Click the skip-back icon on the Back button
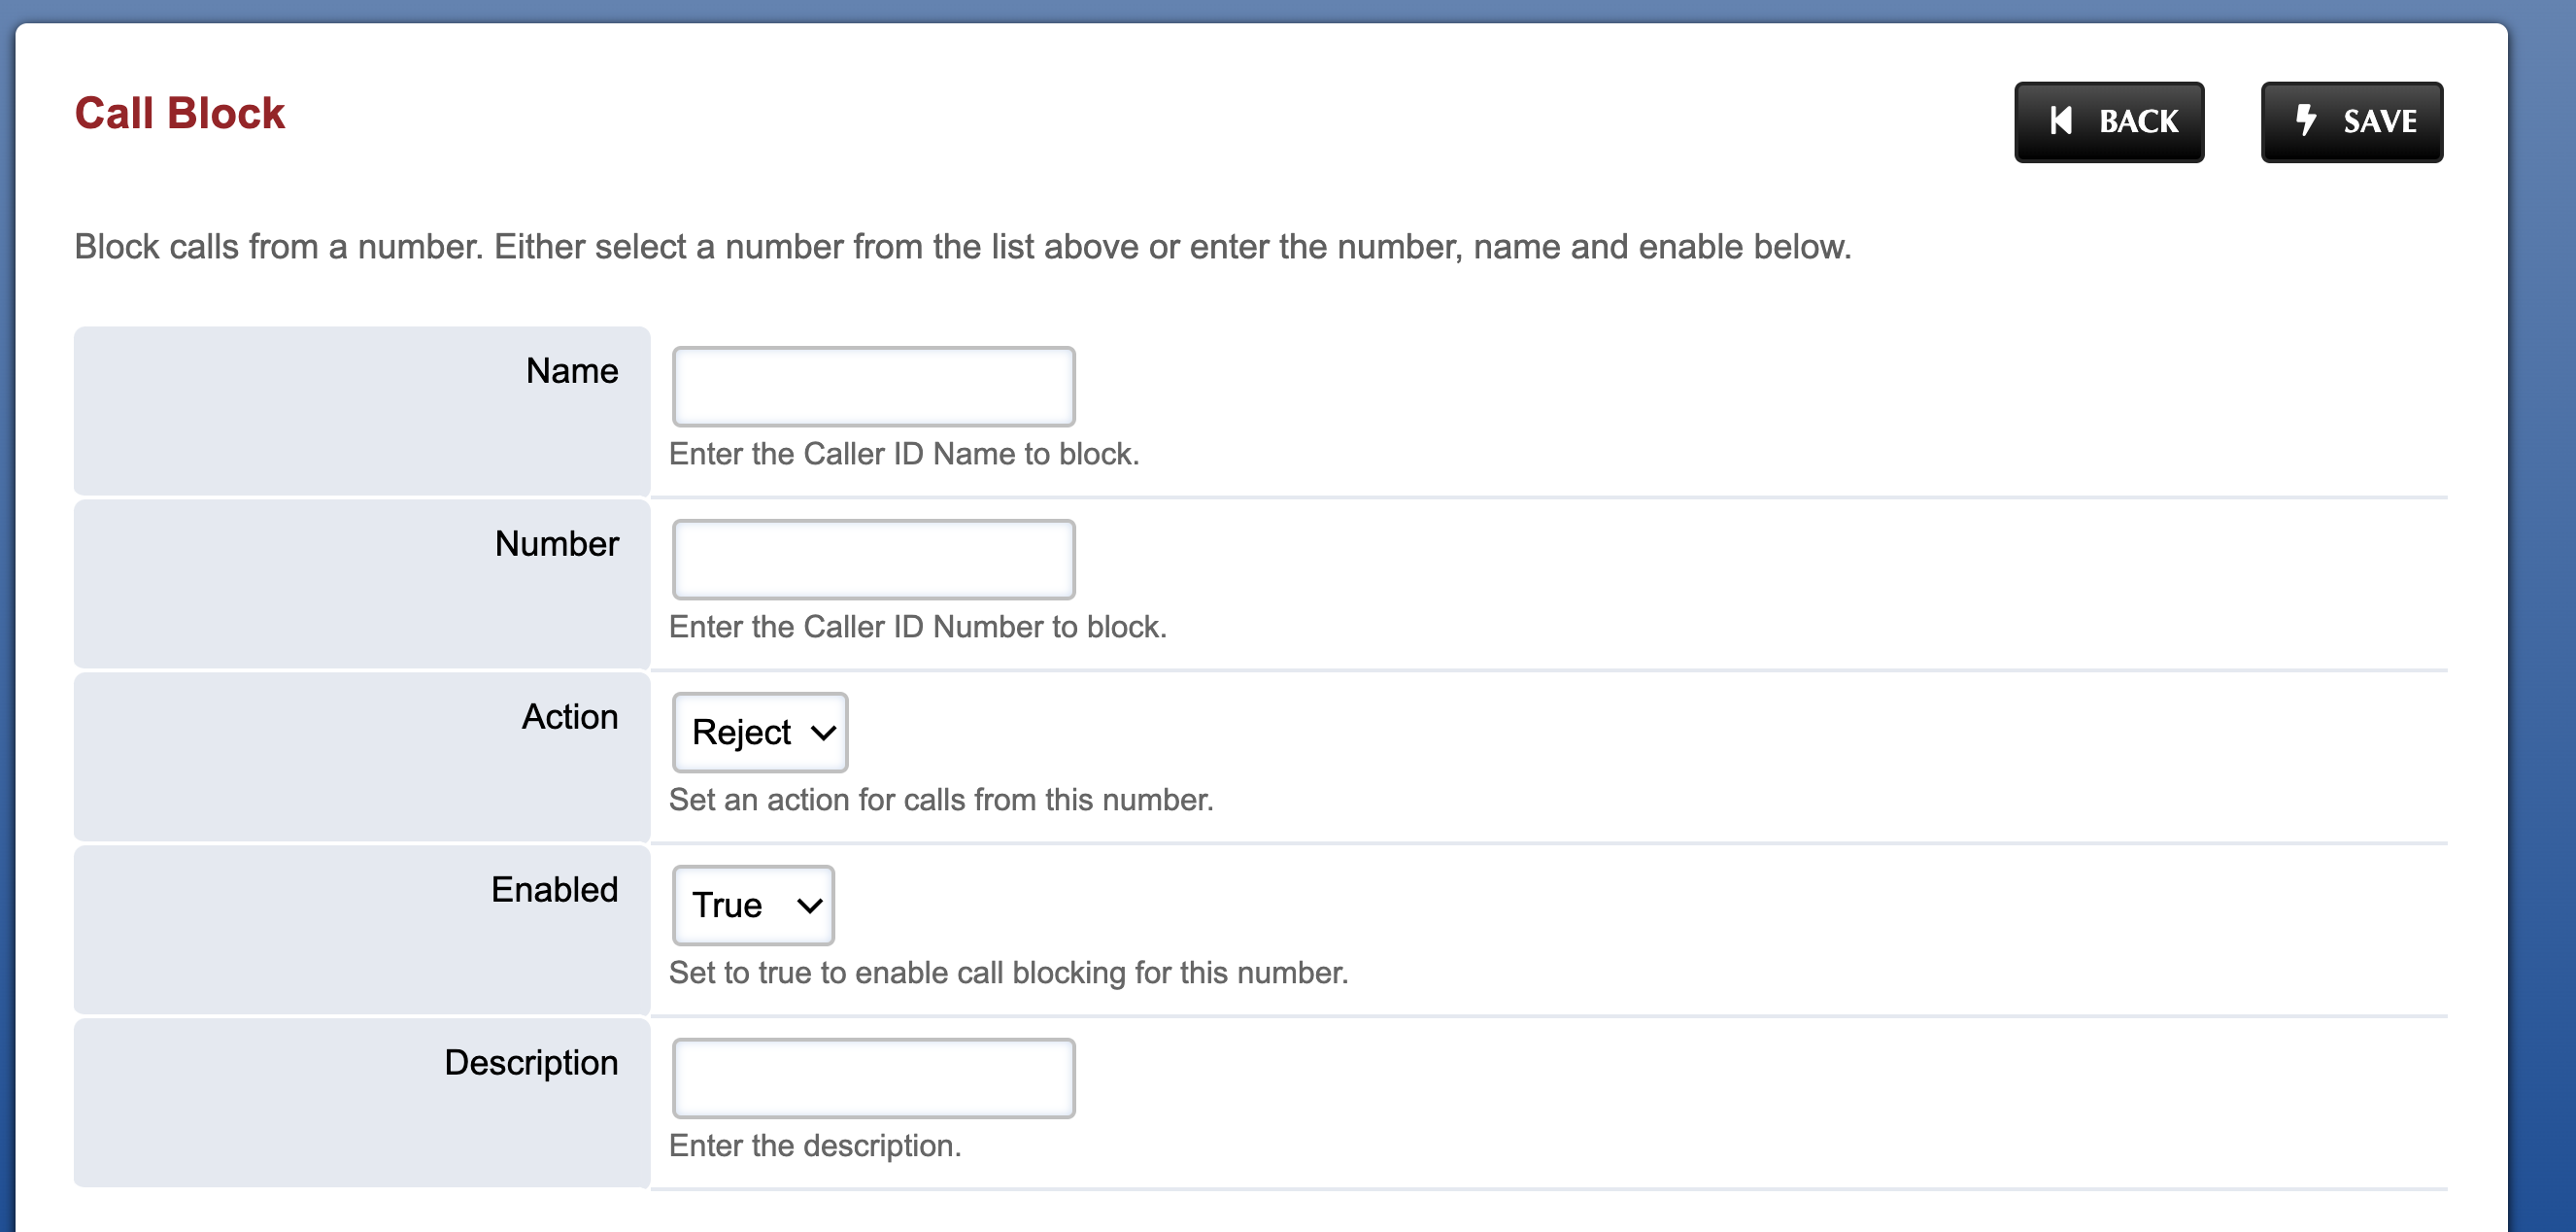 [2060, 121]
